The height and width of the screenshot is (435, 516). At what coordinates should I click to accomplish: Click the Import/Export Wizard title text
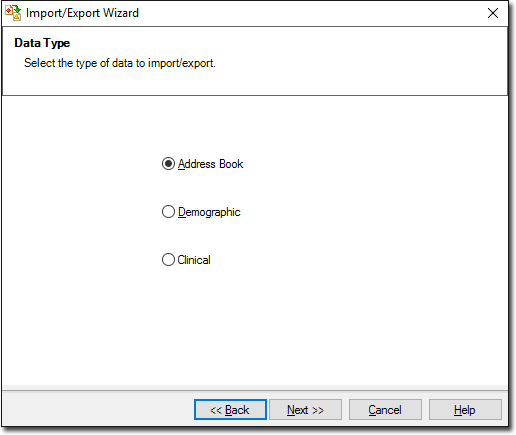(x=82, y=13)
